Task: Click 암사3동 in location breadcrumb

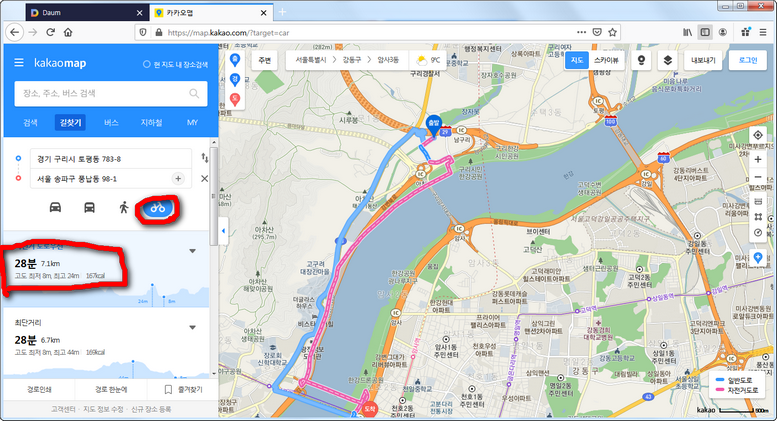Action: pos(388,60)
